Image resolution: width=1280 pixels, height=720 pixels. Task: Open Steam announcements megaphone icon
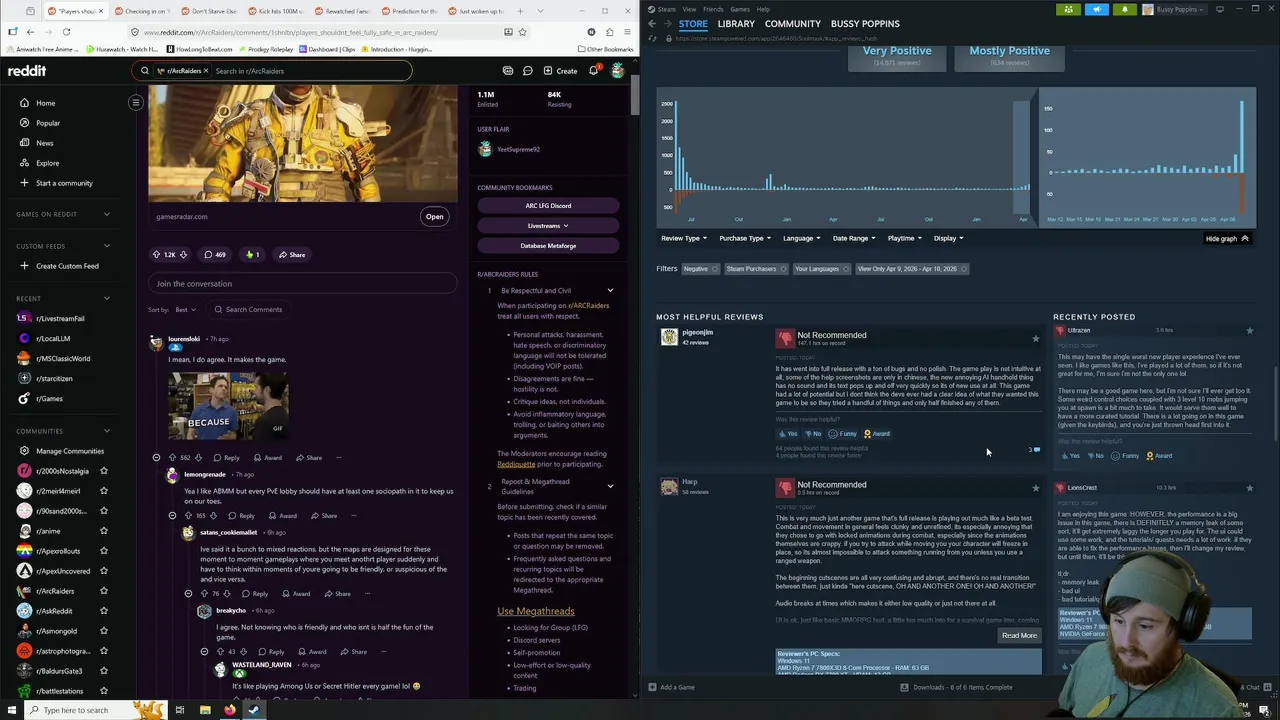[1097, 10]
